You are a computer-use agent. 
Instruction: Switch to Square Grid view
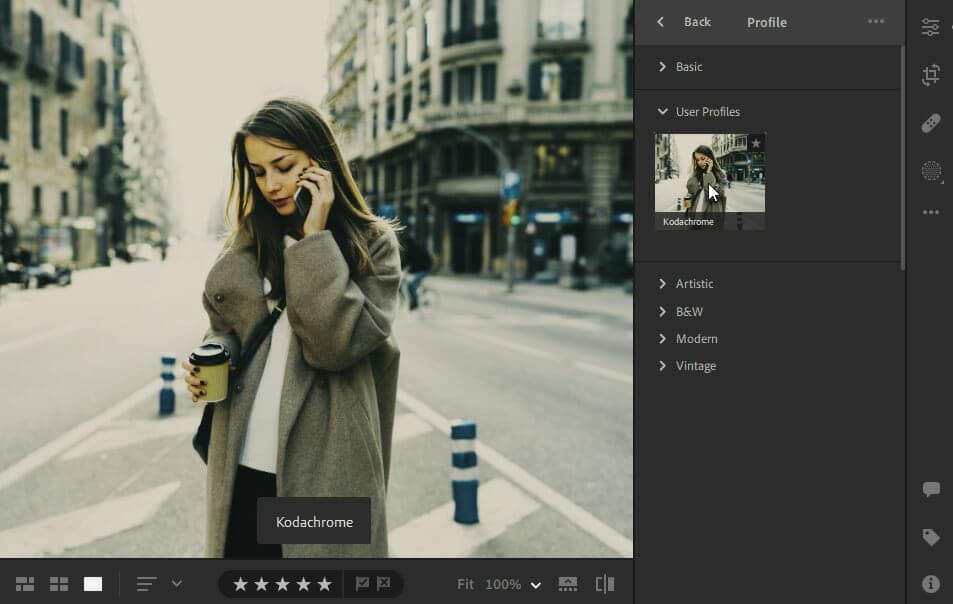(59, 584)
